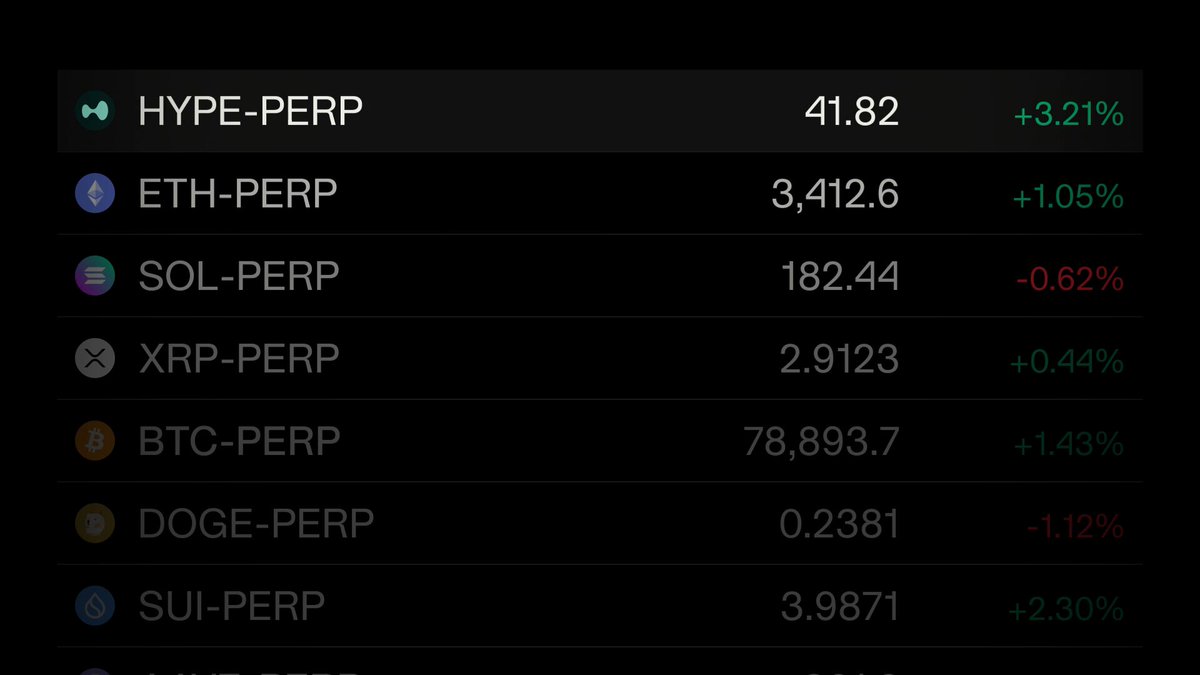Click the Bitcoin logo icon

96,440
